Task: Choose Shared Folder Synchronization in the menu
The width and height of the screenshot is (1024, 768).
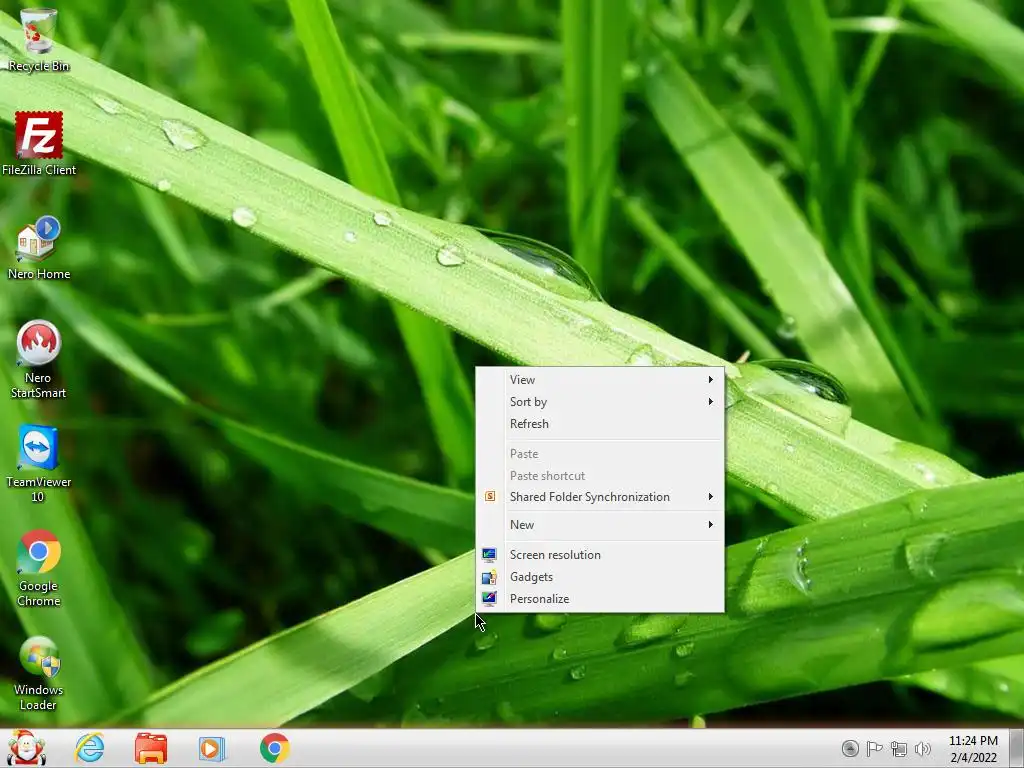Action: tap(600, 497)
